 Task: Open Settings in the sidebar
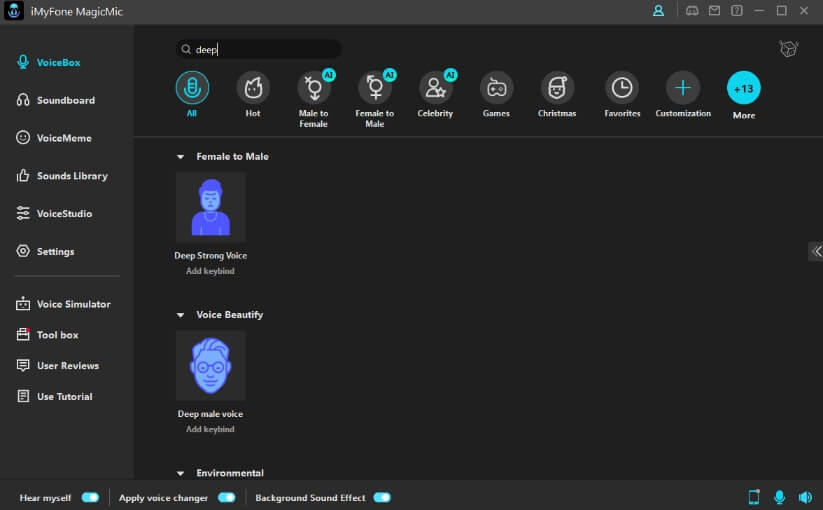pos(46,251)
